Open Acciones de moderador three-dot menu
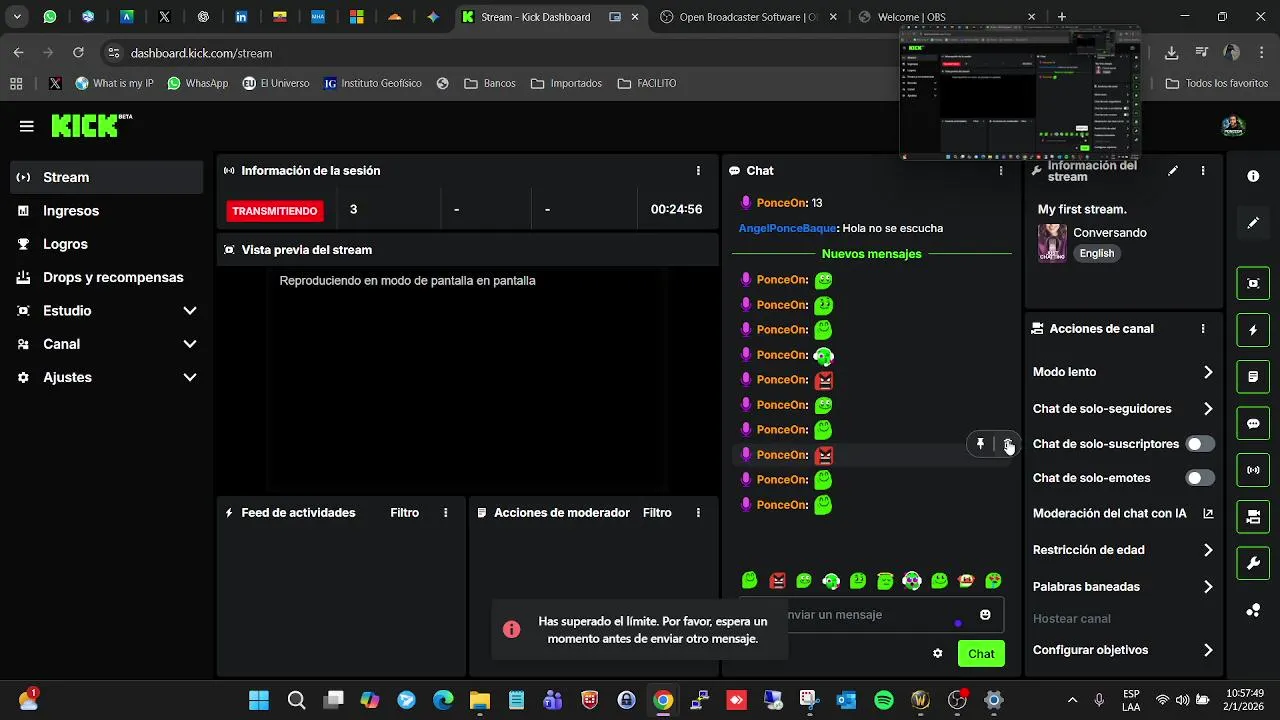Image resolution: width=1280 pixels, height=720 pixels. pyautogui.click(x=698, y=513)
